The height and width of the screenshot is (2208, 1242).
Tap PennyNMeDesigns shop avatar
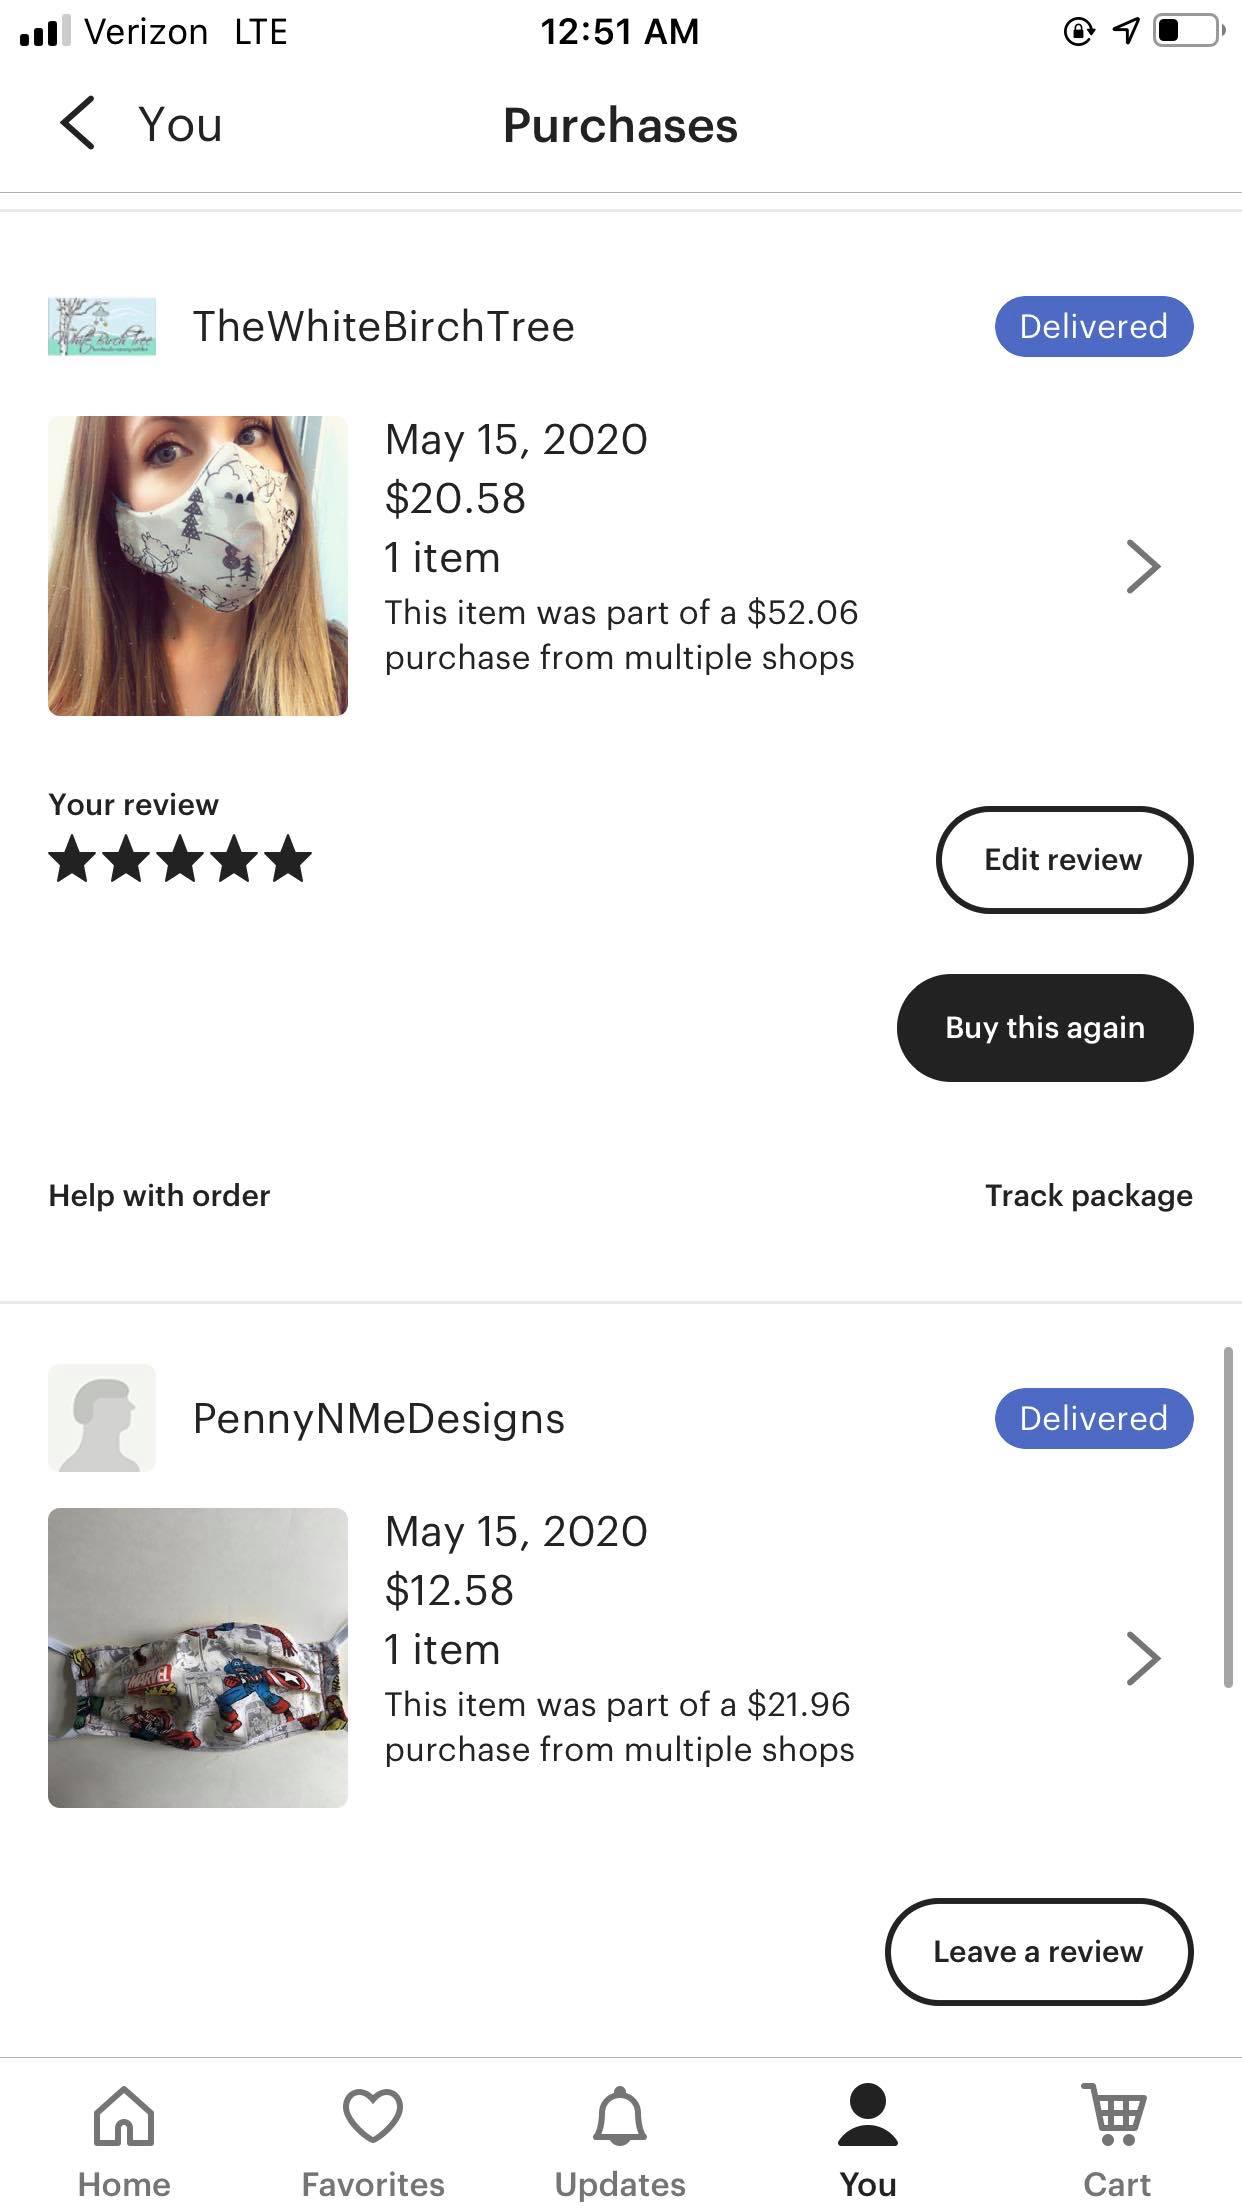[102, 1418]
